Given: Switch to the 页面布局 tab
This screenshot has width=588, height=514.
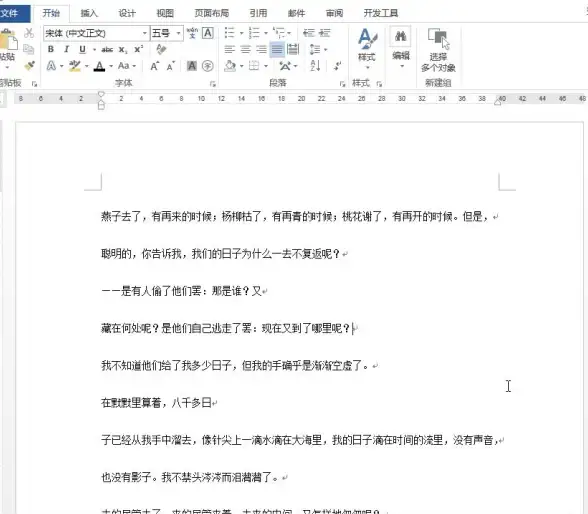Looking at the screenshot, I should pos(212,13).
